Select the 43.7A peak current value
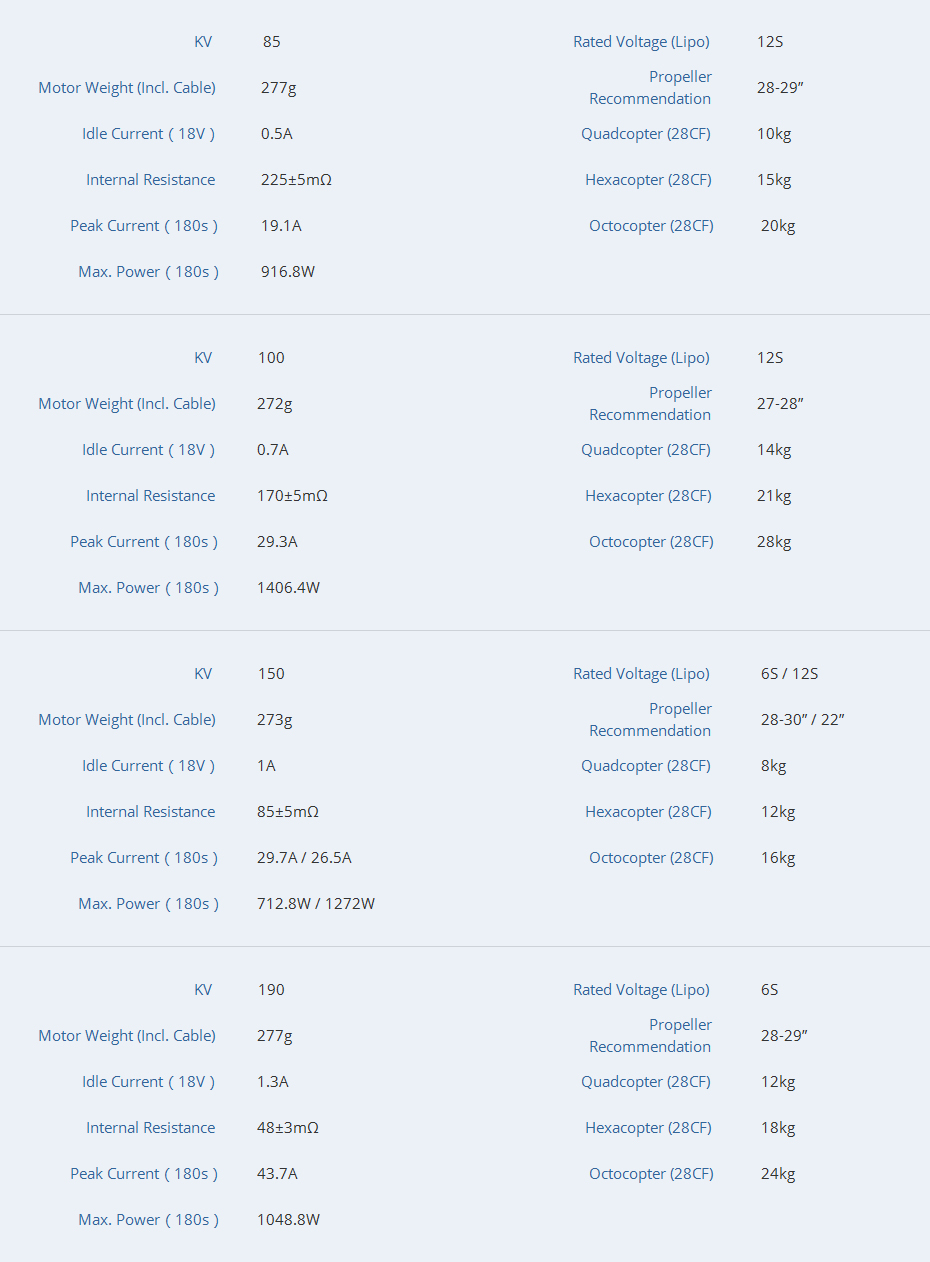This screenshot has height=1262, width=930. coord(277,1174)
